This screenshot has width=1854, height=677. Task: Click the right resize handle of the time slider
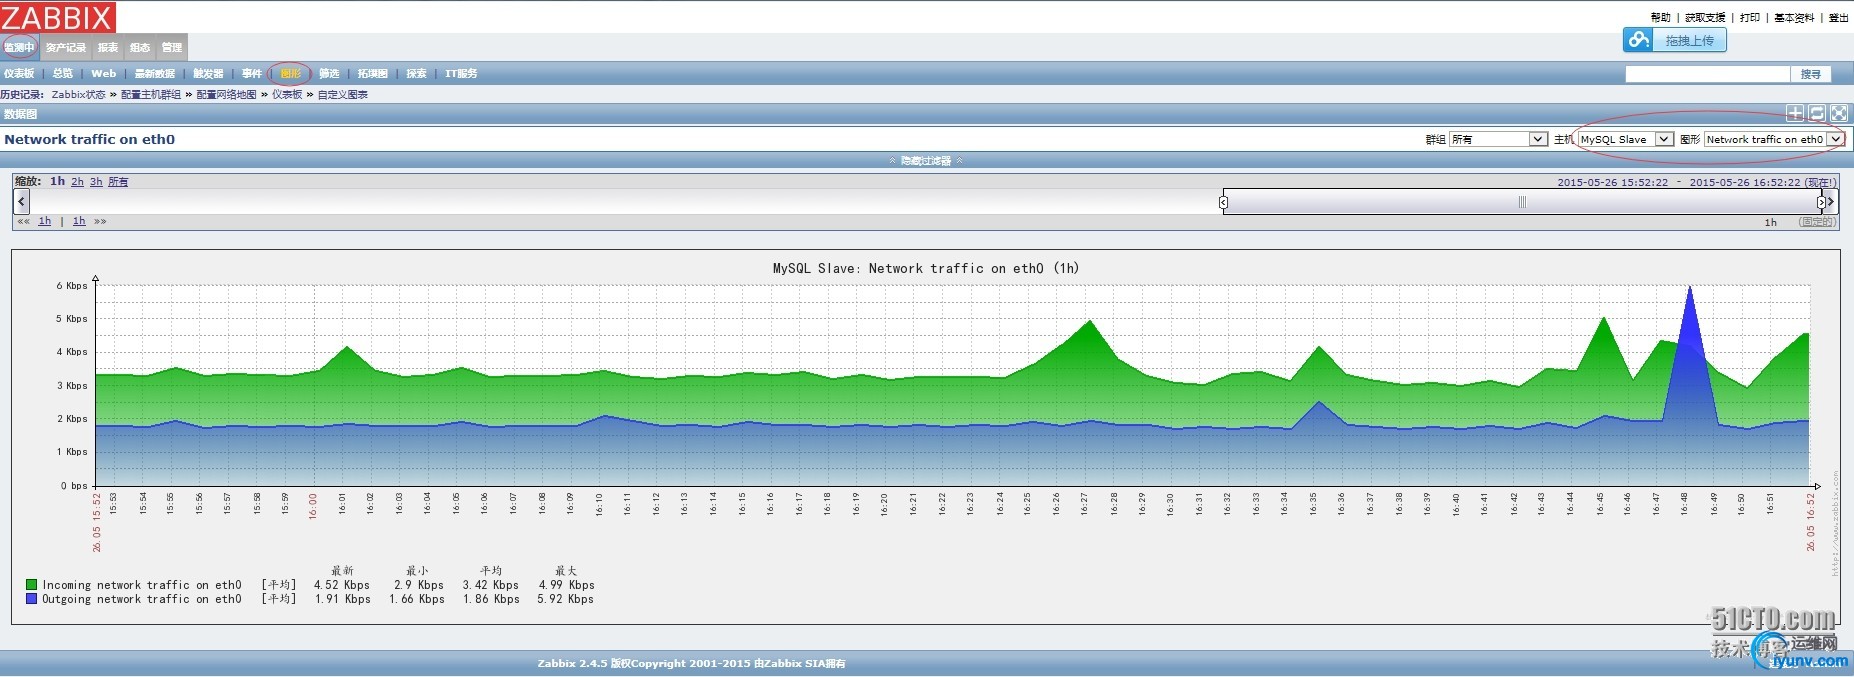tap(1821, 202)
